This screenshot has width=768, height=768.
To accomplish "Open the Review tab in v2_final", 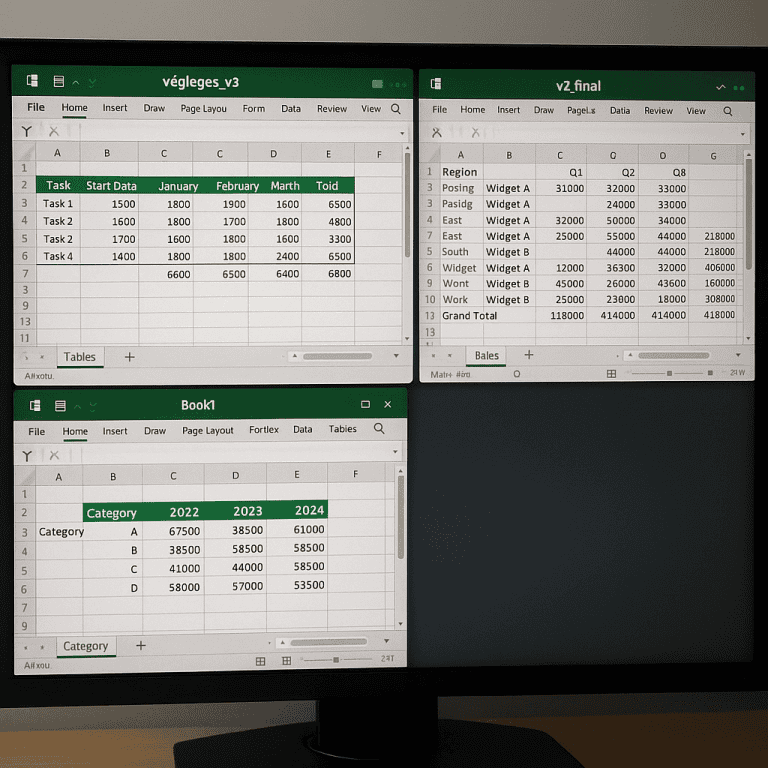I will pyautogui.click(x=658, y=111).
